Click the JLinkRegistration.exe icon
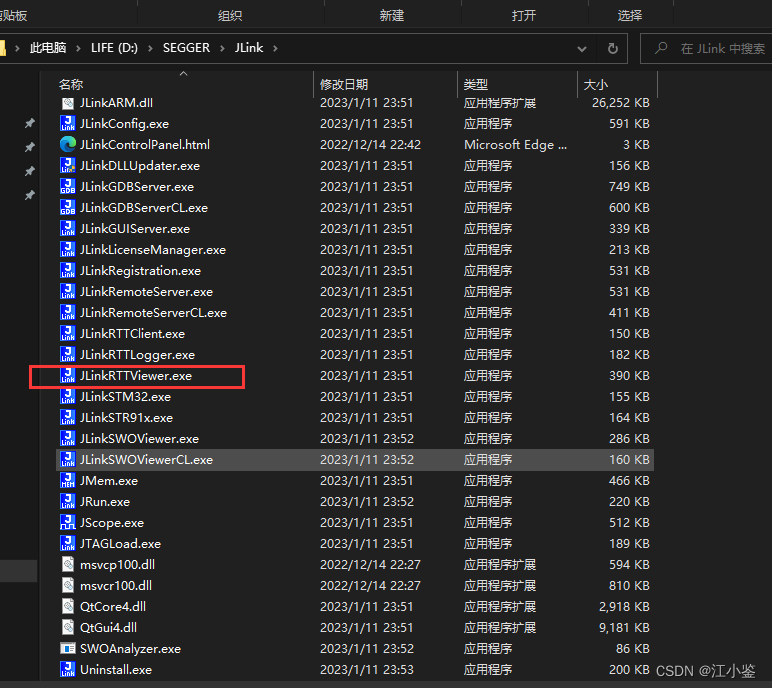This screenshot has height=688, width=772. pos(67,270)
